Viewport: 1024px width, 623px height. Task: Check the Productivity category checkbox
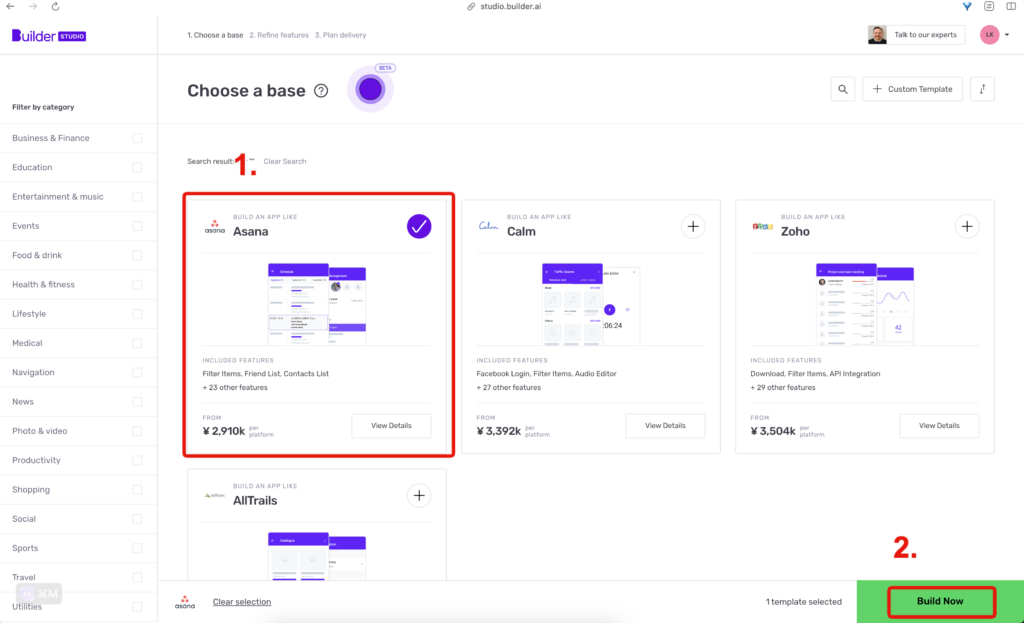point(137,460)
